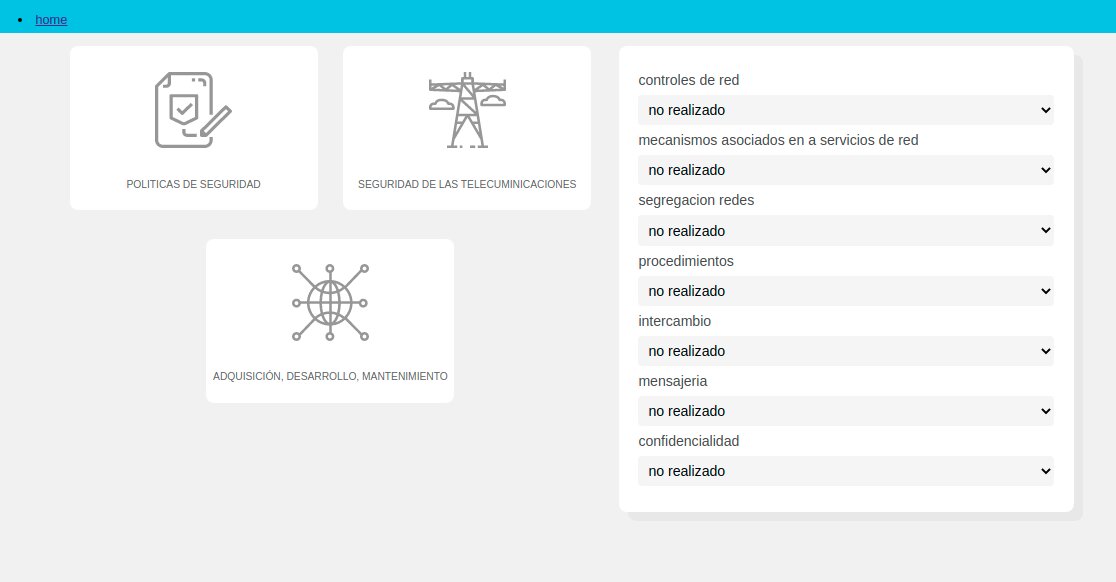Expand the mecanismos asociados en a servicios dropdown
The width and height of the screenshot is (1116, 582).
(x=845, y=170)
